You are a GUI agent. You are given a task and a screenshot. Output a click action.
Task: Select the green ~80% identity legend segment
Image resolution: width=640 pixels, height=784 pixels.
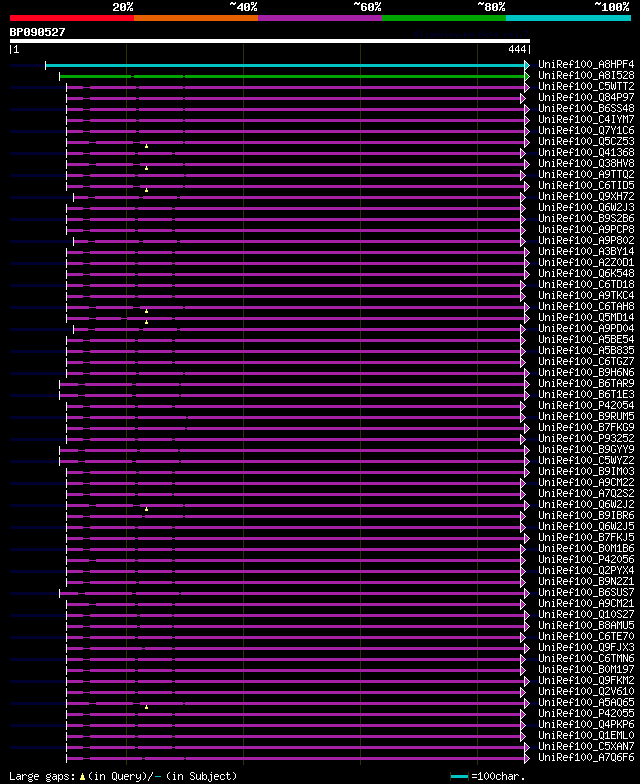point(444,18)
